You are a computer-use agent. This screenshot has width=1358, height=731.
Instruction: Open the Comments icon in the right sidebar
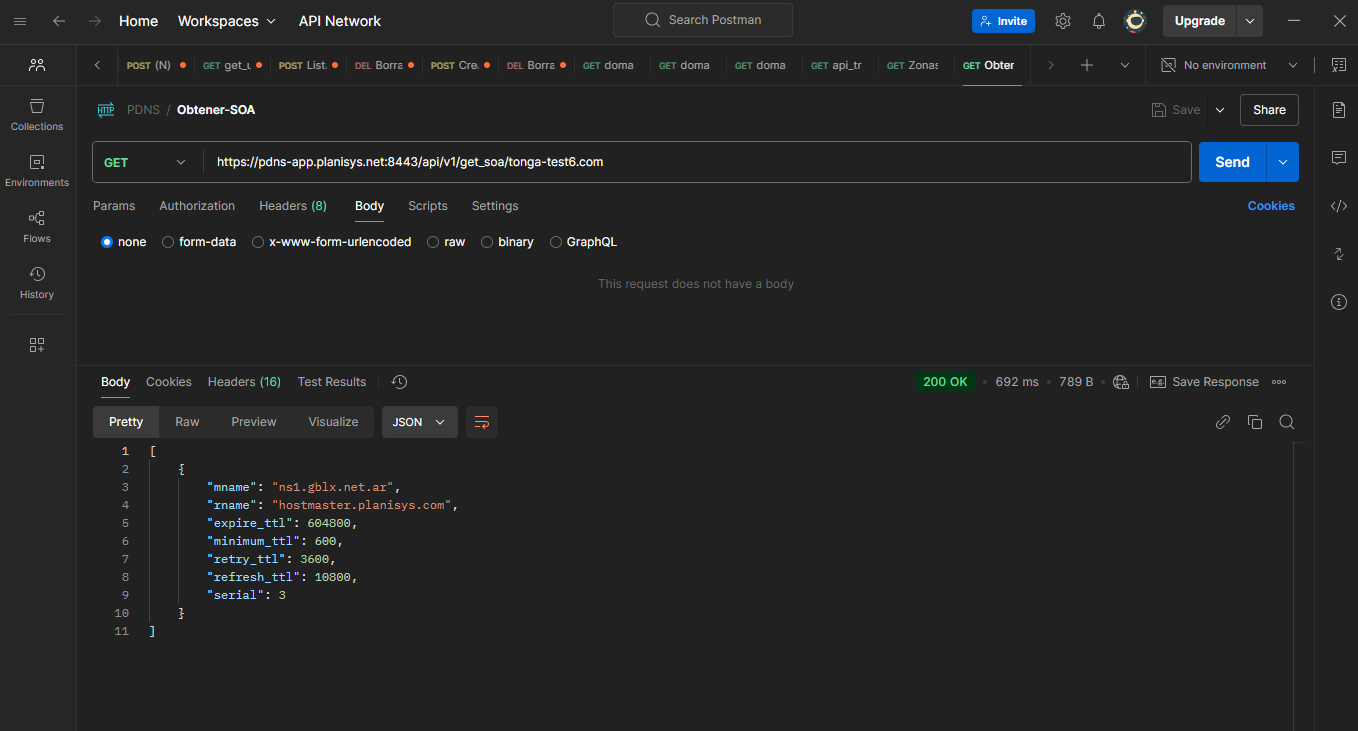(x=1339, y=158)
